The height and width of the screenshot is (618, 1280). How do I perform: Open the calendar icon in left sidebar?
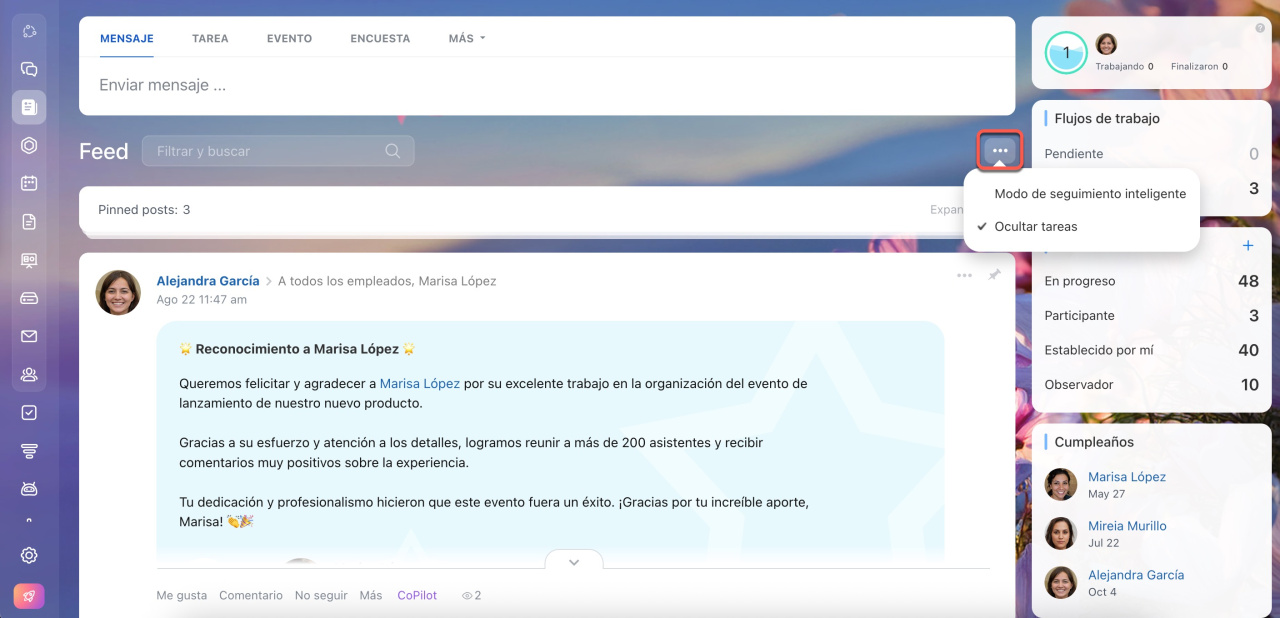pos(29,183)
